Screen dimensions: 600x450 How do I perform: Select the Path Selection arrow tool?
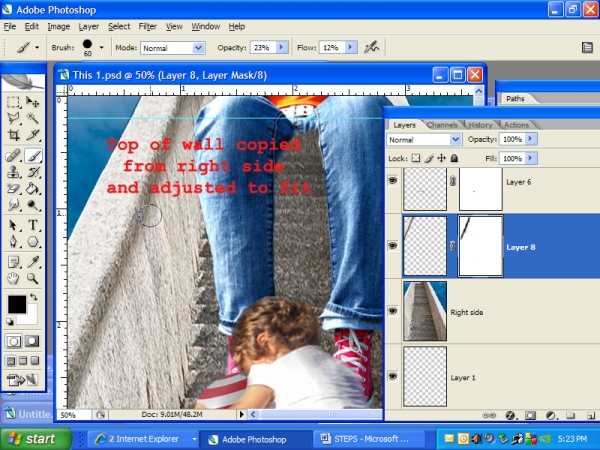(13, 225)
